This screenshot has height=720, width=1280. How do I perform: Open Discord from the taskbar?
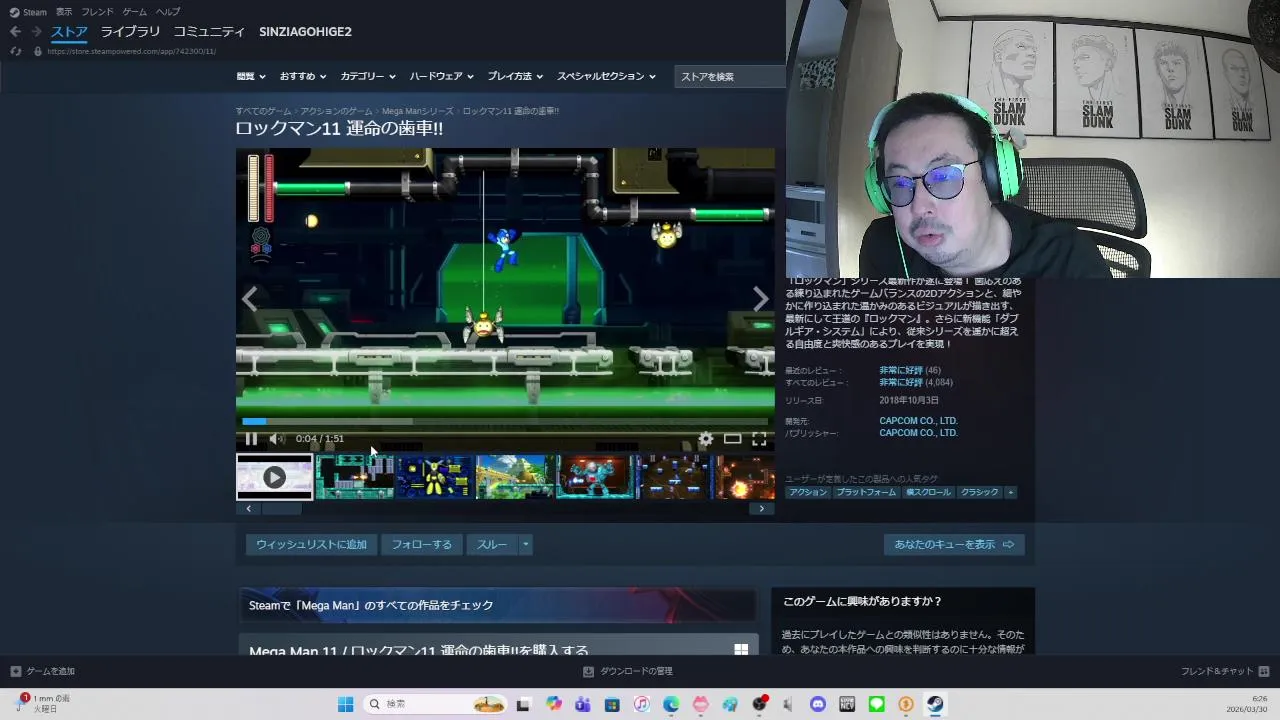818,704
